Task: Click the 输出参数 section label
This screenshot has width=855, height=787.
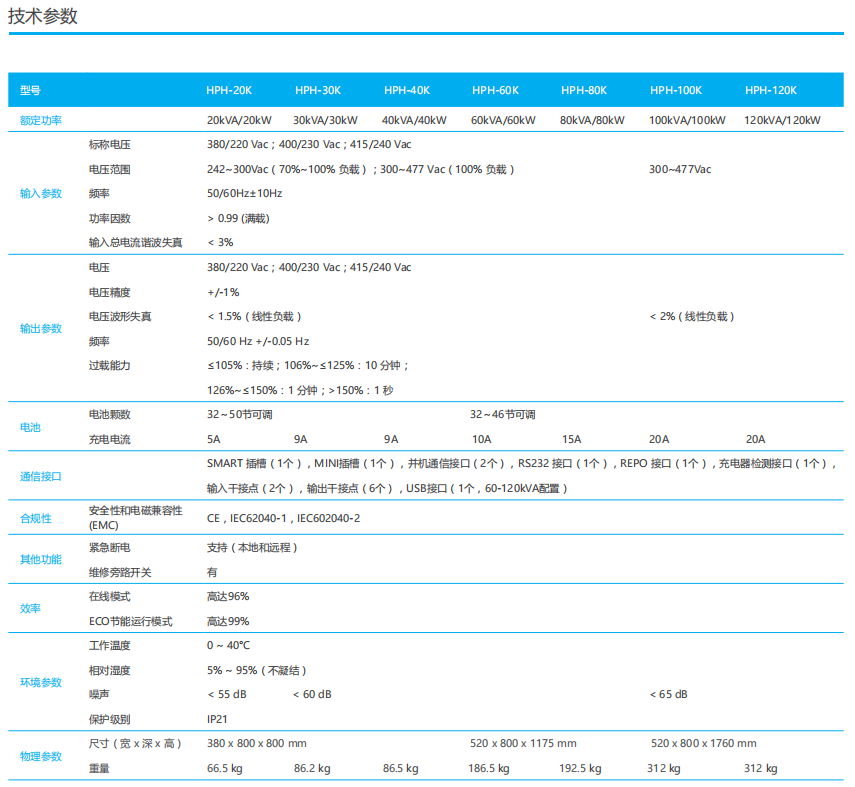Action: coord(41,328)
